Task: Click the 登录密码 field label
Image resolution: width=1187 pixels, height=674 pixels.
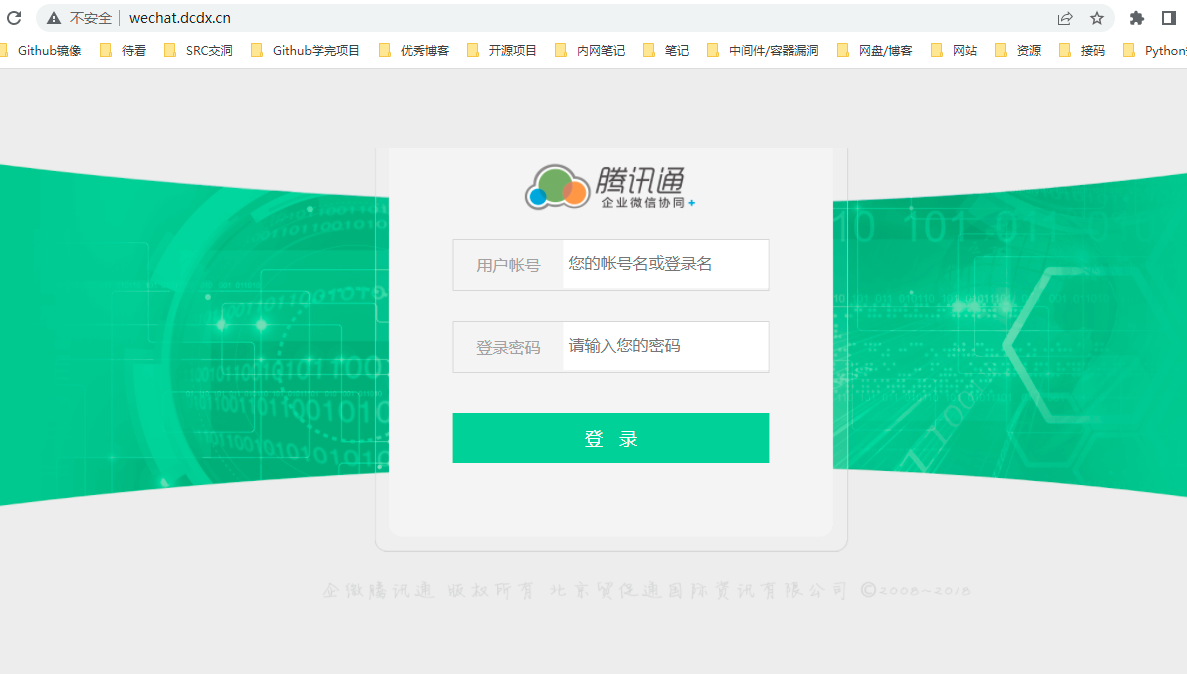Action: click(x=508, y=347)
